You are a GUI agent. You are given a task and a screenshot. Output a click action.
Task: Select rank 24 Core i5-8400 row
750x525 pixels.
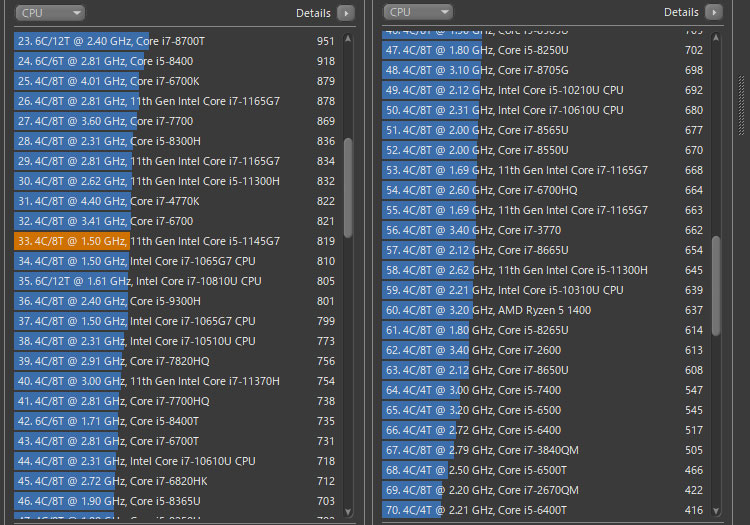pyautogui.click(x=175, y=61)
